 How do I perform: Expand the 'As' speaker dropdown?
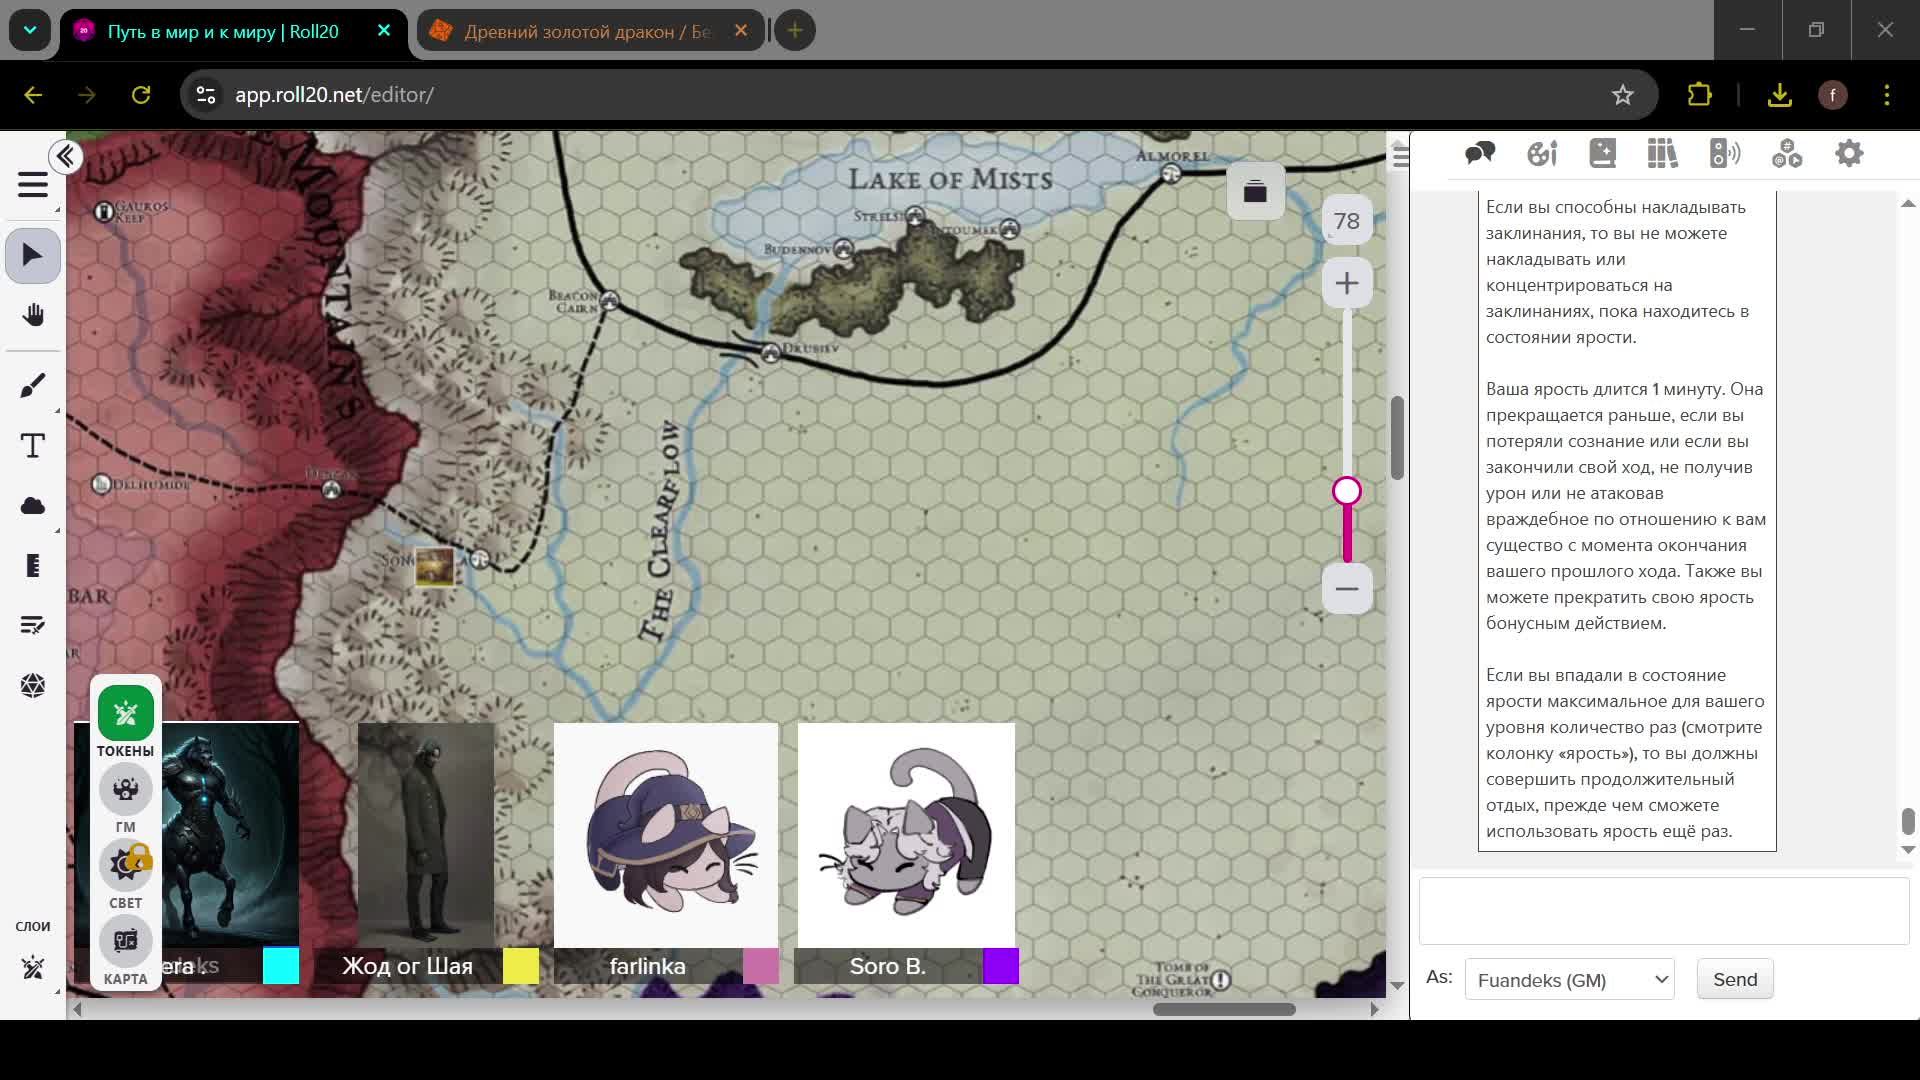pyautogui.click(x=1569, y=980)
